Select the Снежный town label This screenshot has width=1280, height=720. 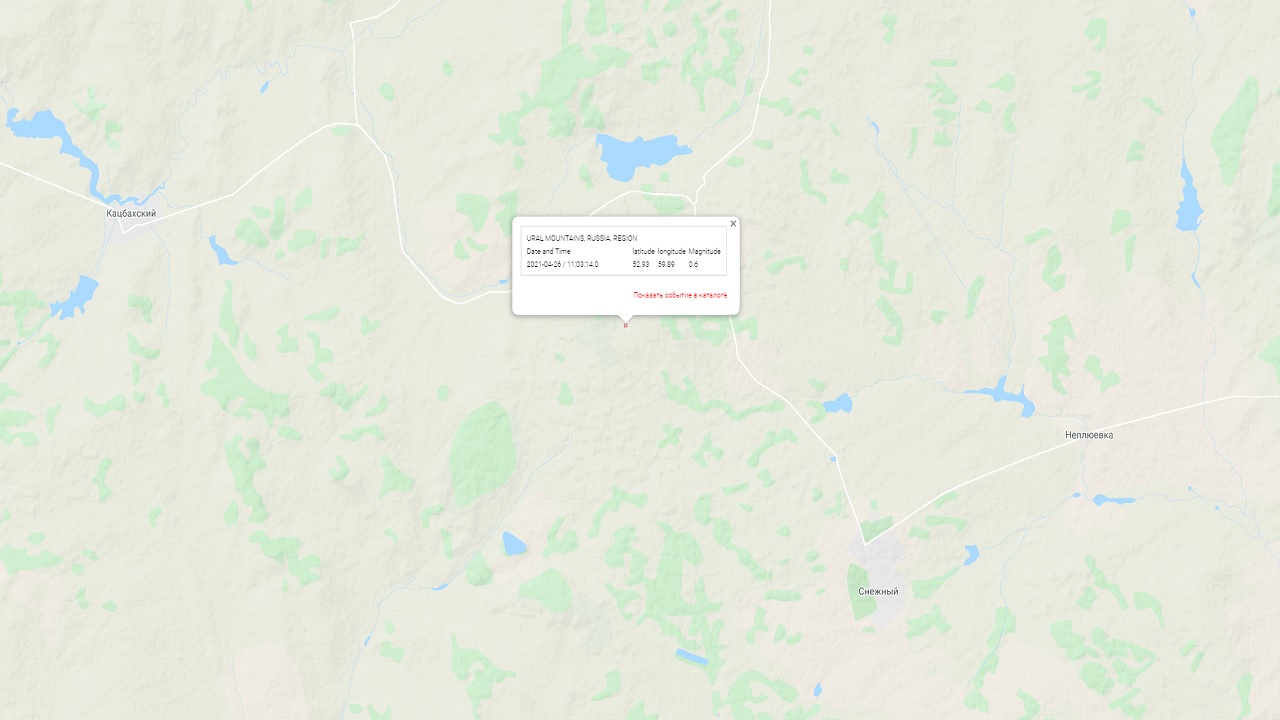878,591
